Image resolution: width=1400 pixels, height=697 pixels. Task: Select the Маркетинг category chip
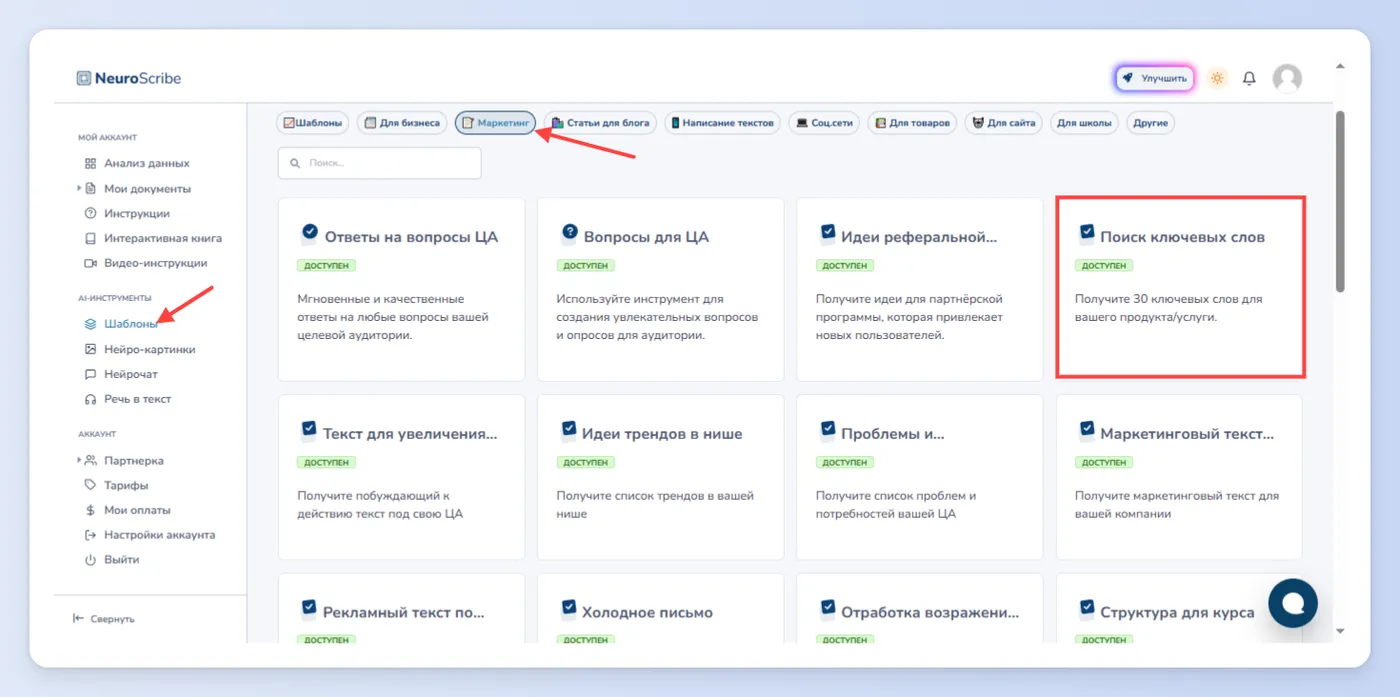496,123
